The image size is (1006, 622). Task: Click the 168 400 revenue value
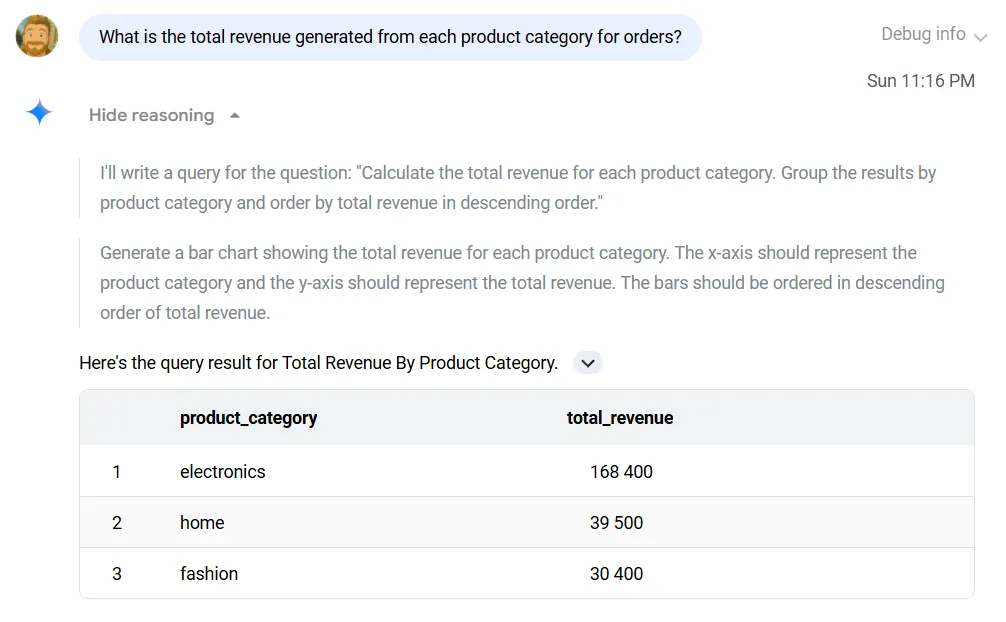pos(621,472)
